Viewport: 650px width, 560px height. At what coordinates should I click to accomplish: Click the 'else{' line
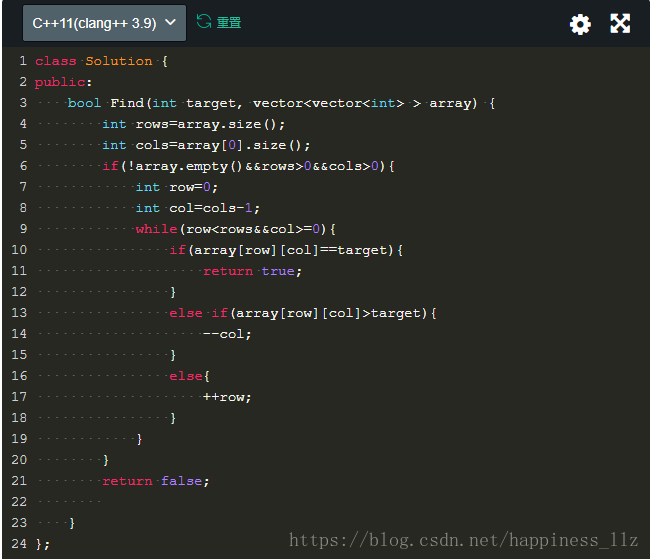pos(189,376)
